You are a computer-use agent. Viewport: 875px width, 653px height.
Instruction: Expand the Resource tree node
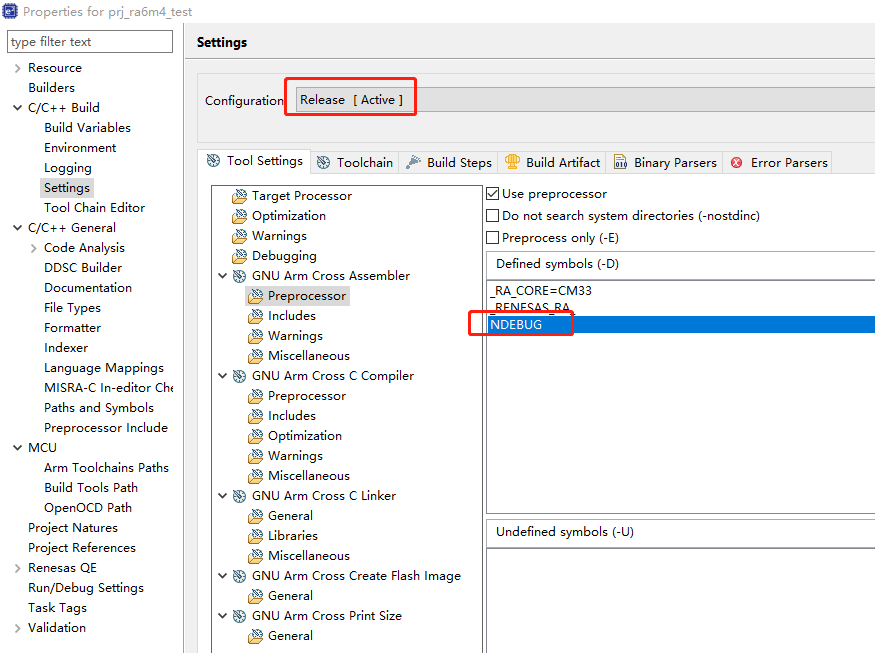tap(17, 68)
